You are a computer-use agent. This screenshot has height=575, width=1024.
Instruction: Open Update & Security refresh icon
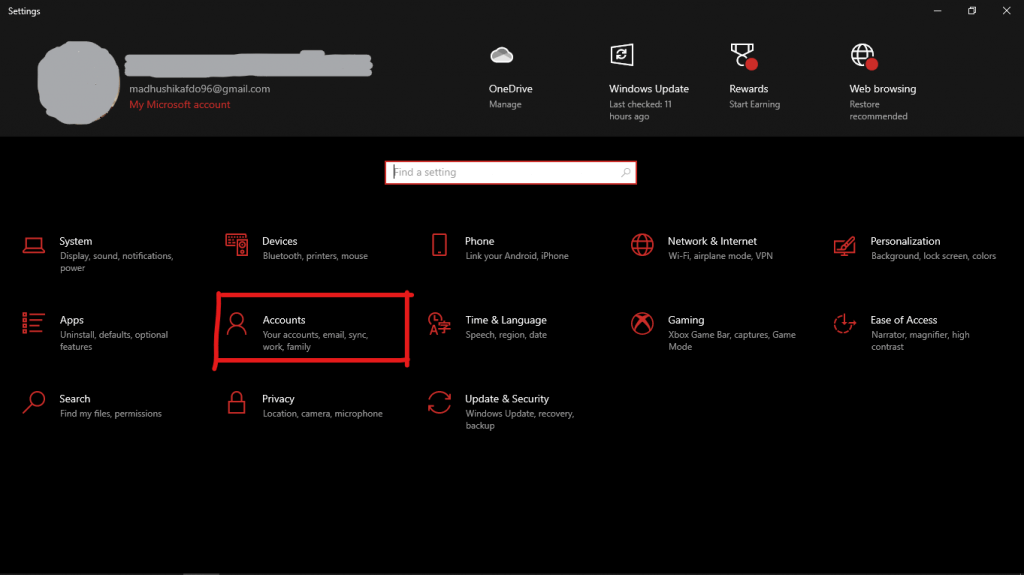tap(440, 402)
